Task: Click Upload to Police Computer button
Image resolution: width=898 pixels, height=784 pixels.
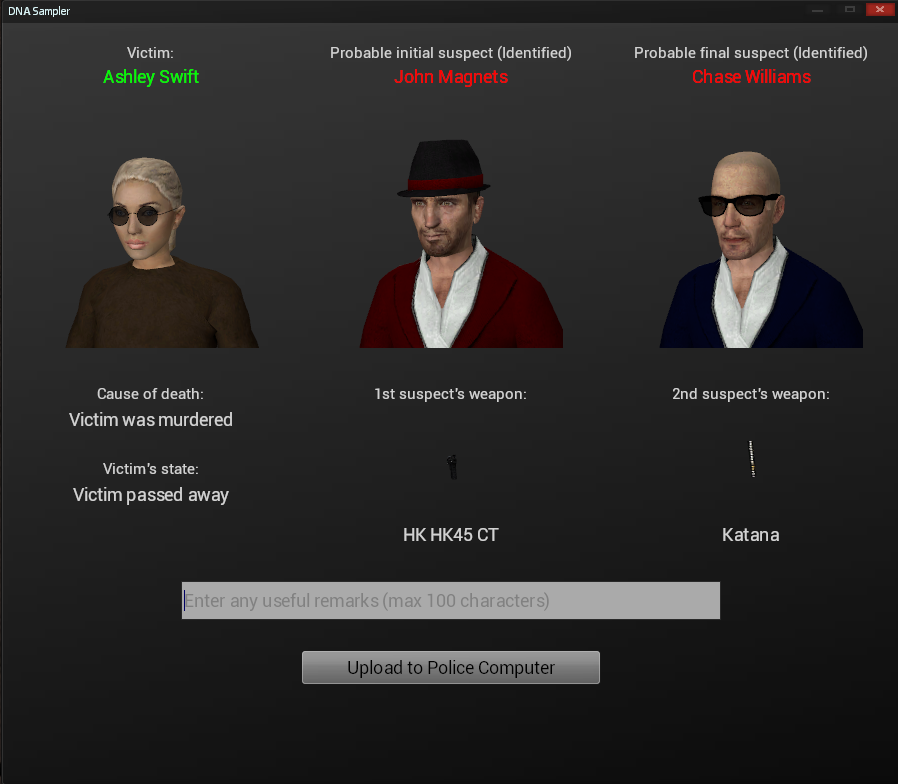Action: tap(451, 667)
